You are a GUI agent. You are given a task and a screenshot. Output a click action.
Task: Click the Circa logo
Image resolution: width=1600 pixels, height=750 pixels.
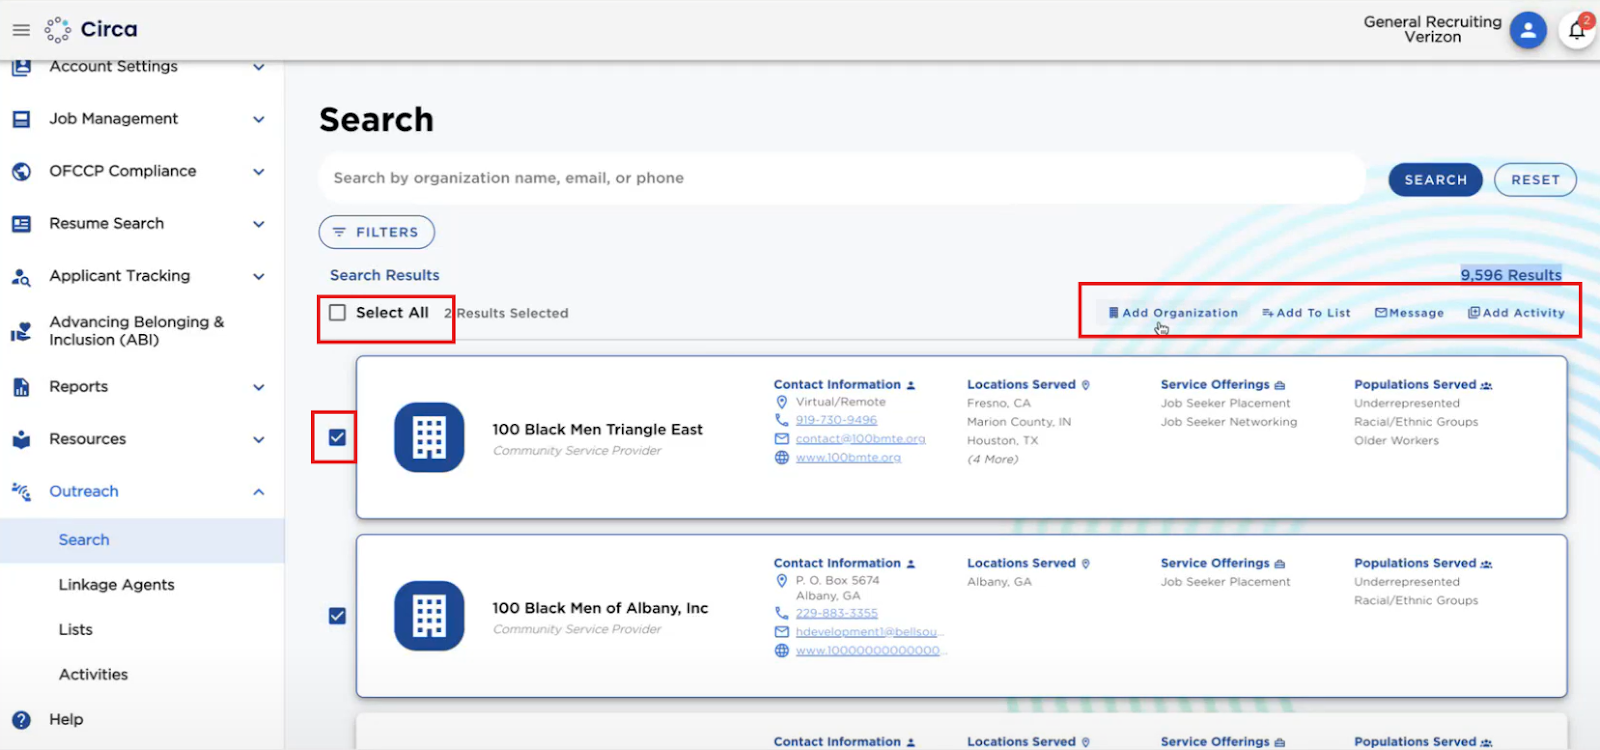point(91,29)
